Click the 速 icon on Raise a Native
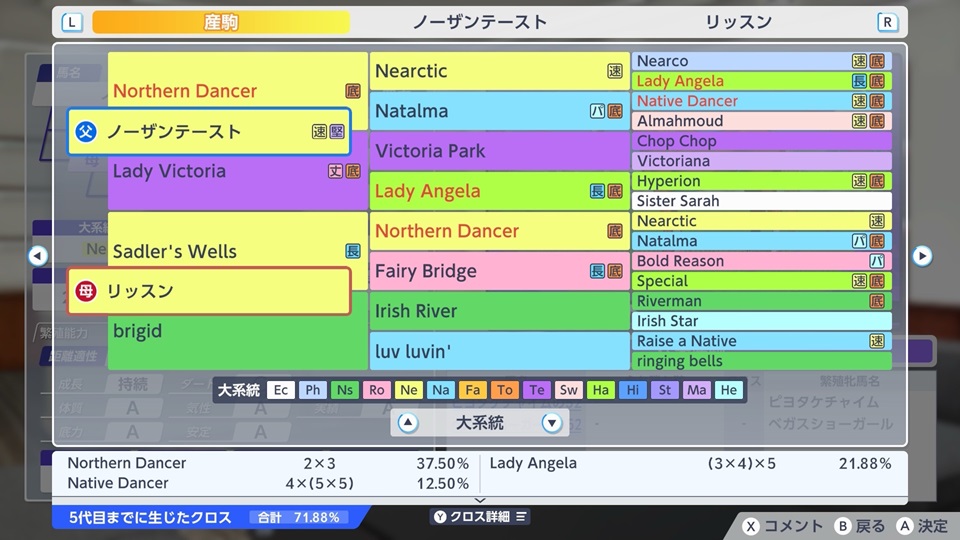960x540 pixels. (x=877, y=341)
